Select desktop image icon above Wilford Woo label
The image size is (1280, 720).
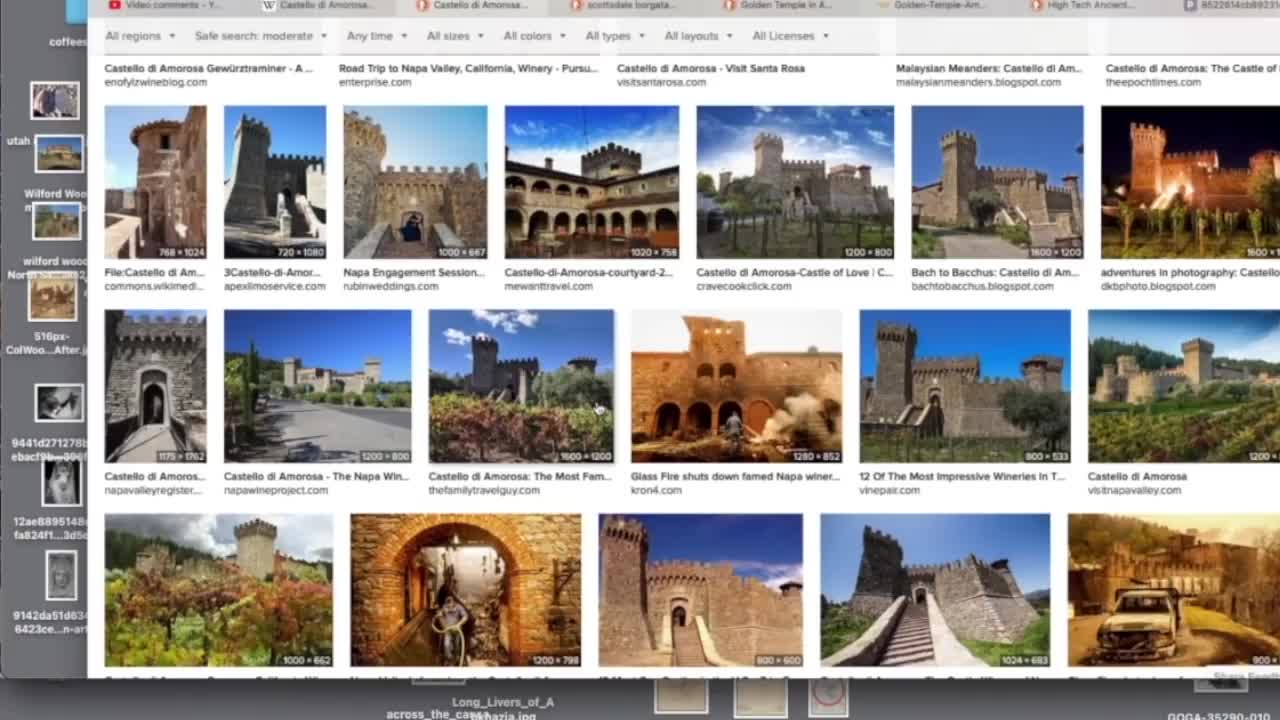[x=59, y=154]
